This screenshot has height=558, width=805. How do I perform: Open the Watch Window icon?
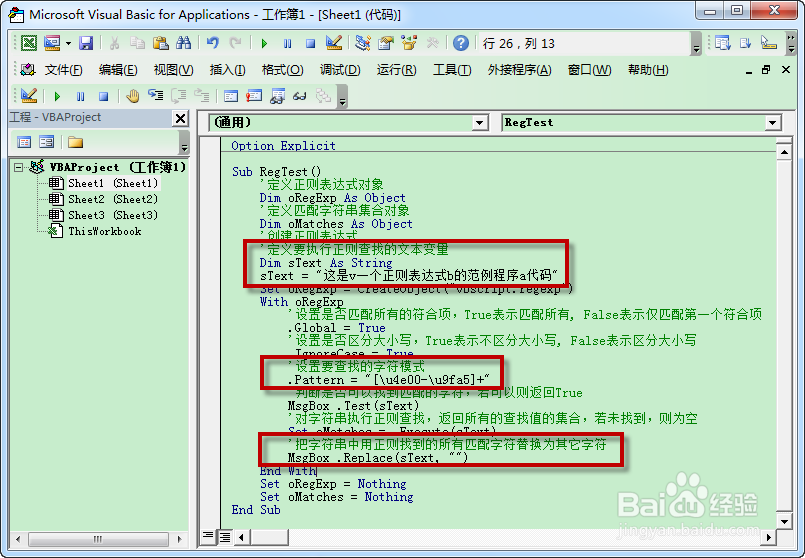(x=277, y=96)
